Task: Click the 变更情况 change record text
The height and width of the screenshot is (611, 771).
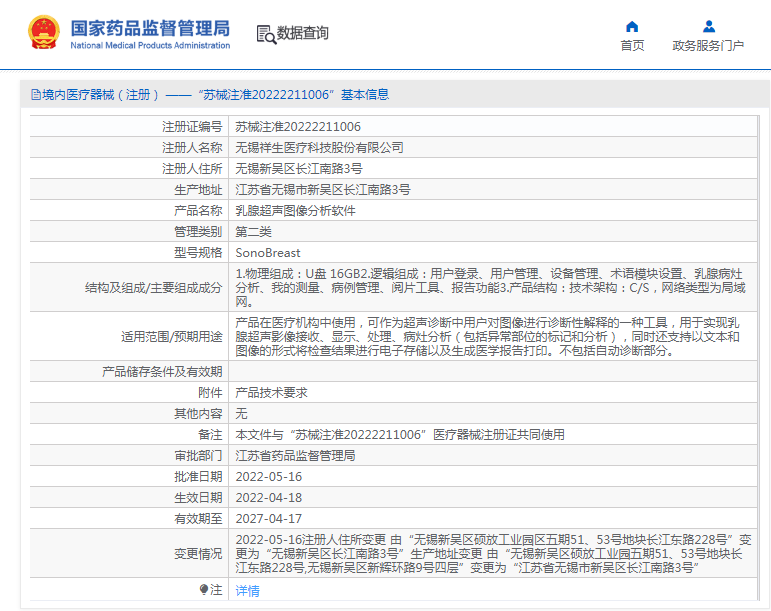Action: click(493, 554)
